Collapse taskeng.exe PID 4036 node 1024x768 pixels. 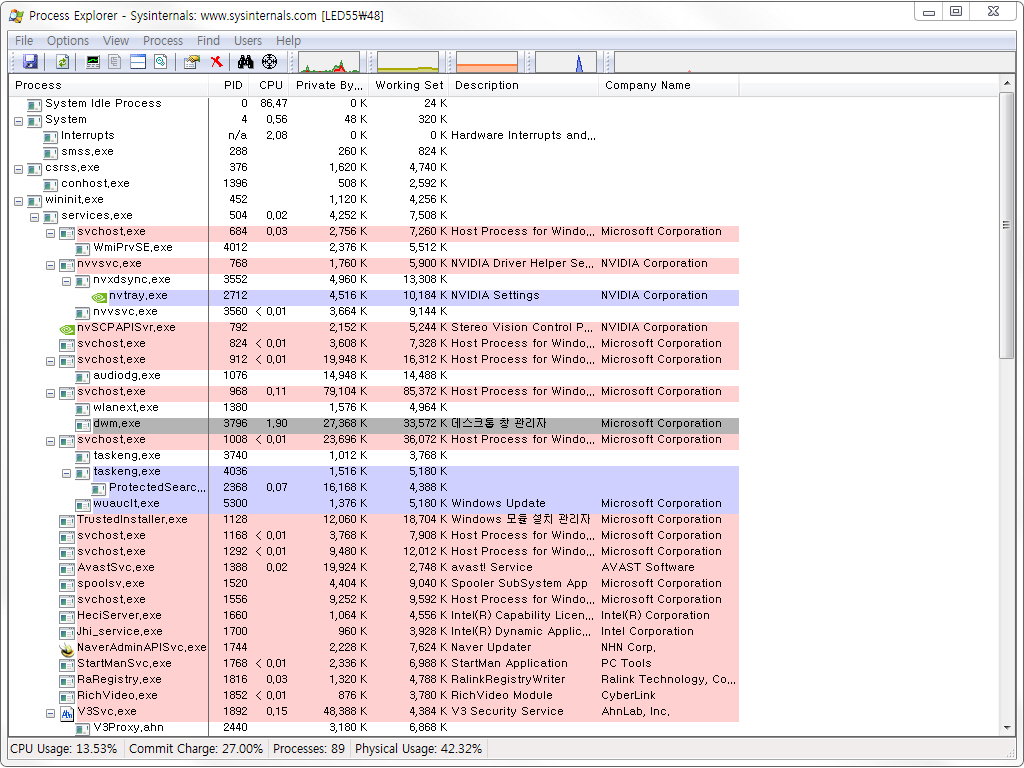[x=67, y=473]
